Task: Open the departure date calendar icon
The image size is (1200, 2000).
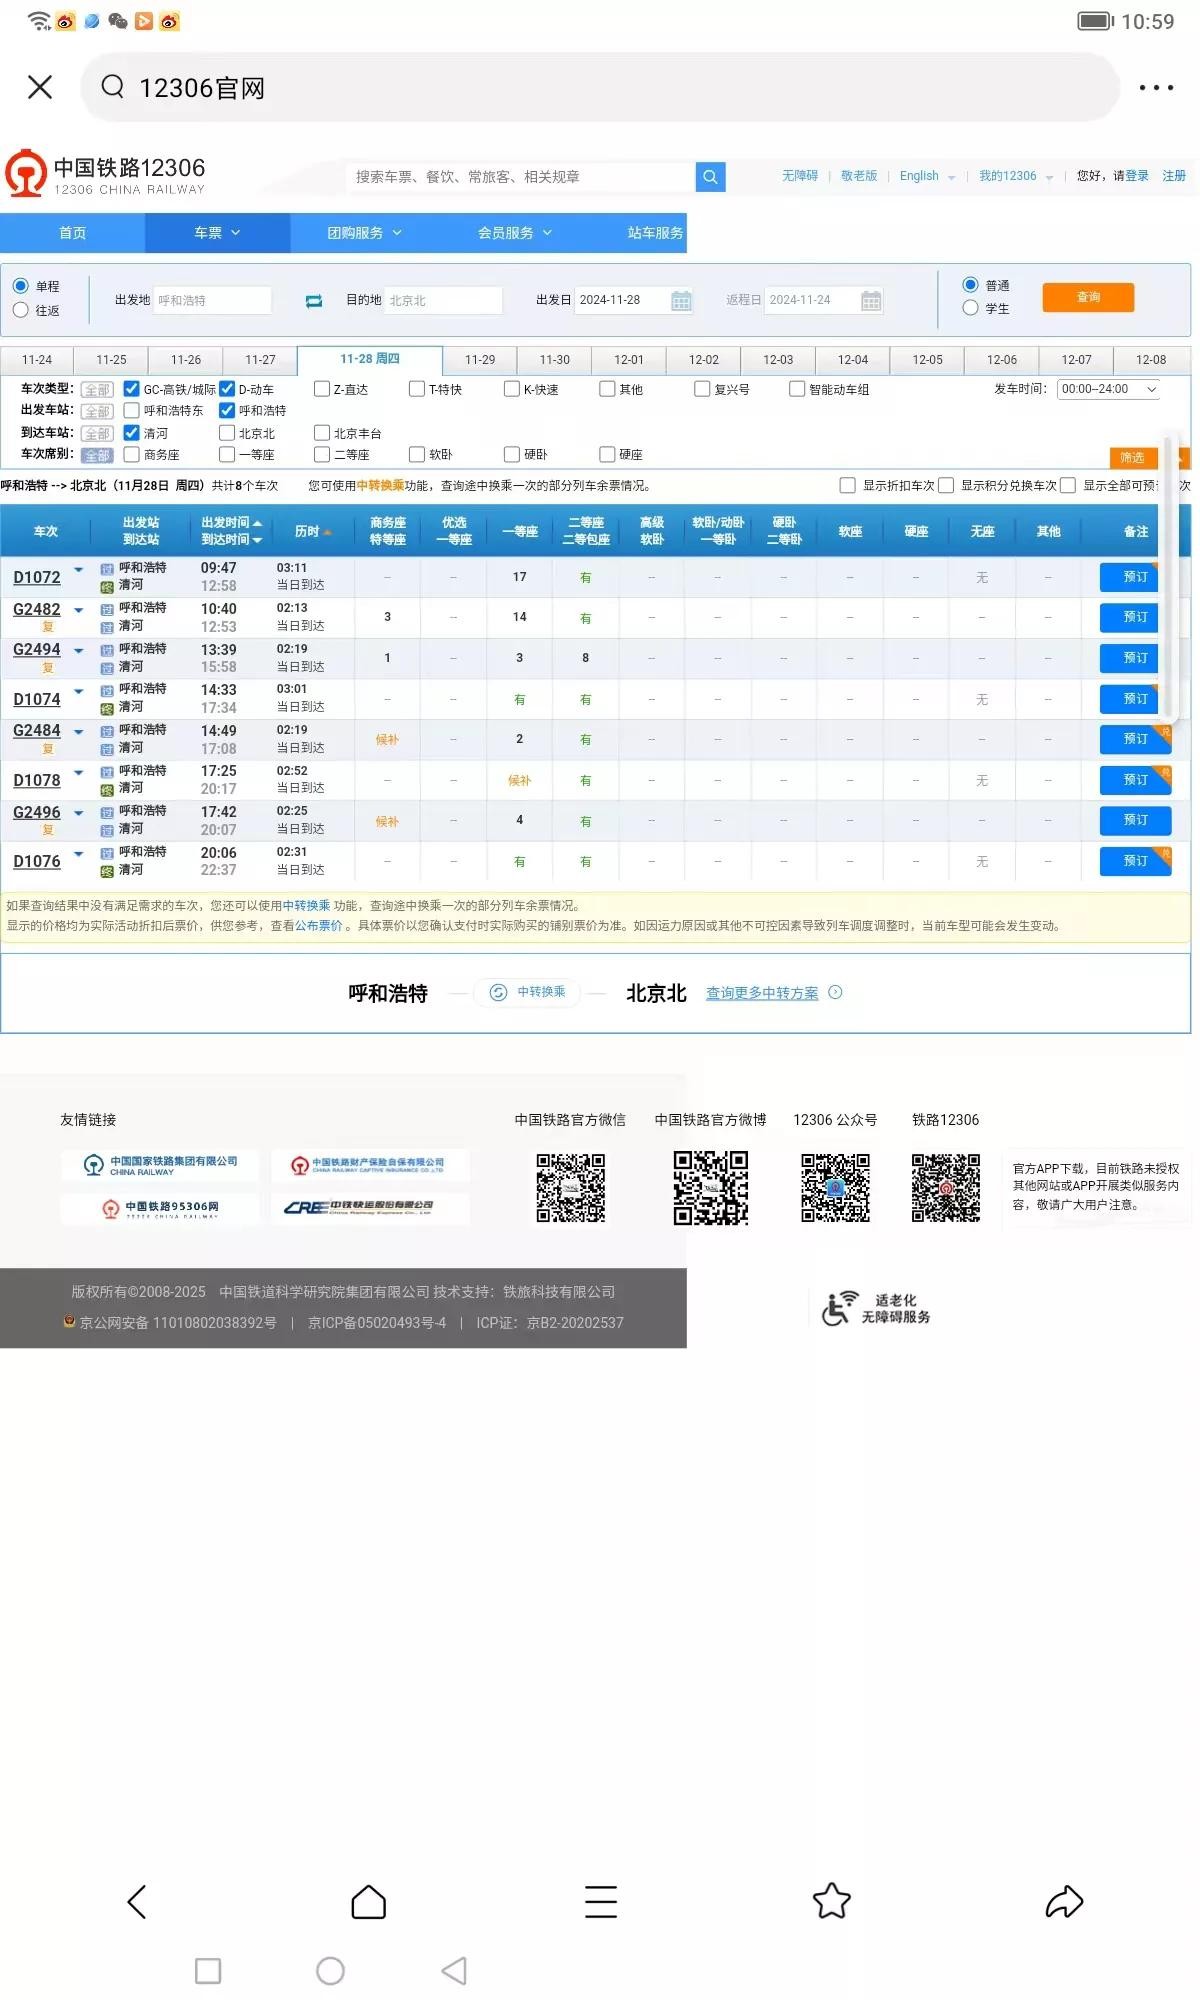Action: pos(681,301)
